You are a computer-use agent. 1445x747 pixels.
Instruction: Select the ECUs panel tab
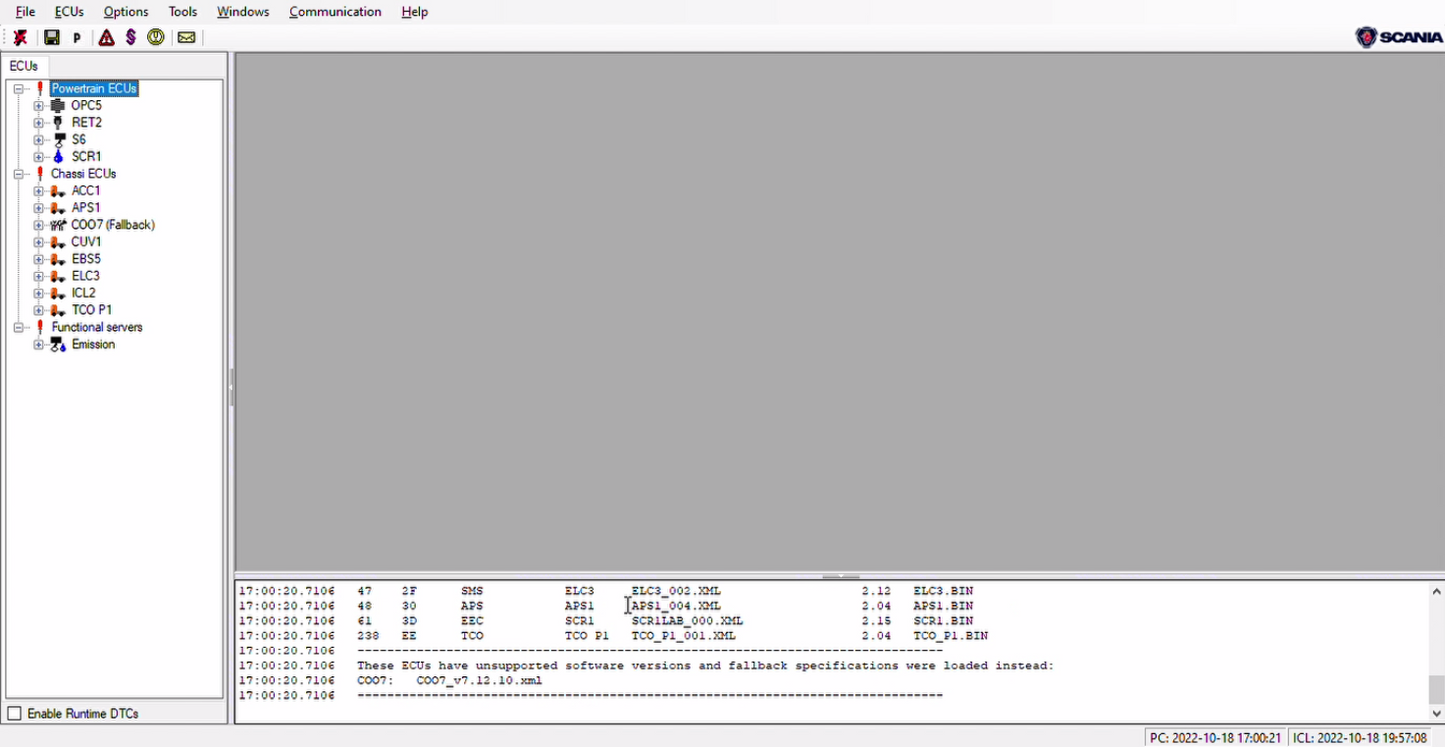(x=24, y=66)
